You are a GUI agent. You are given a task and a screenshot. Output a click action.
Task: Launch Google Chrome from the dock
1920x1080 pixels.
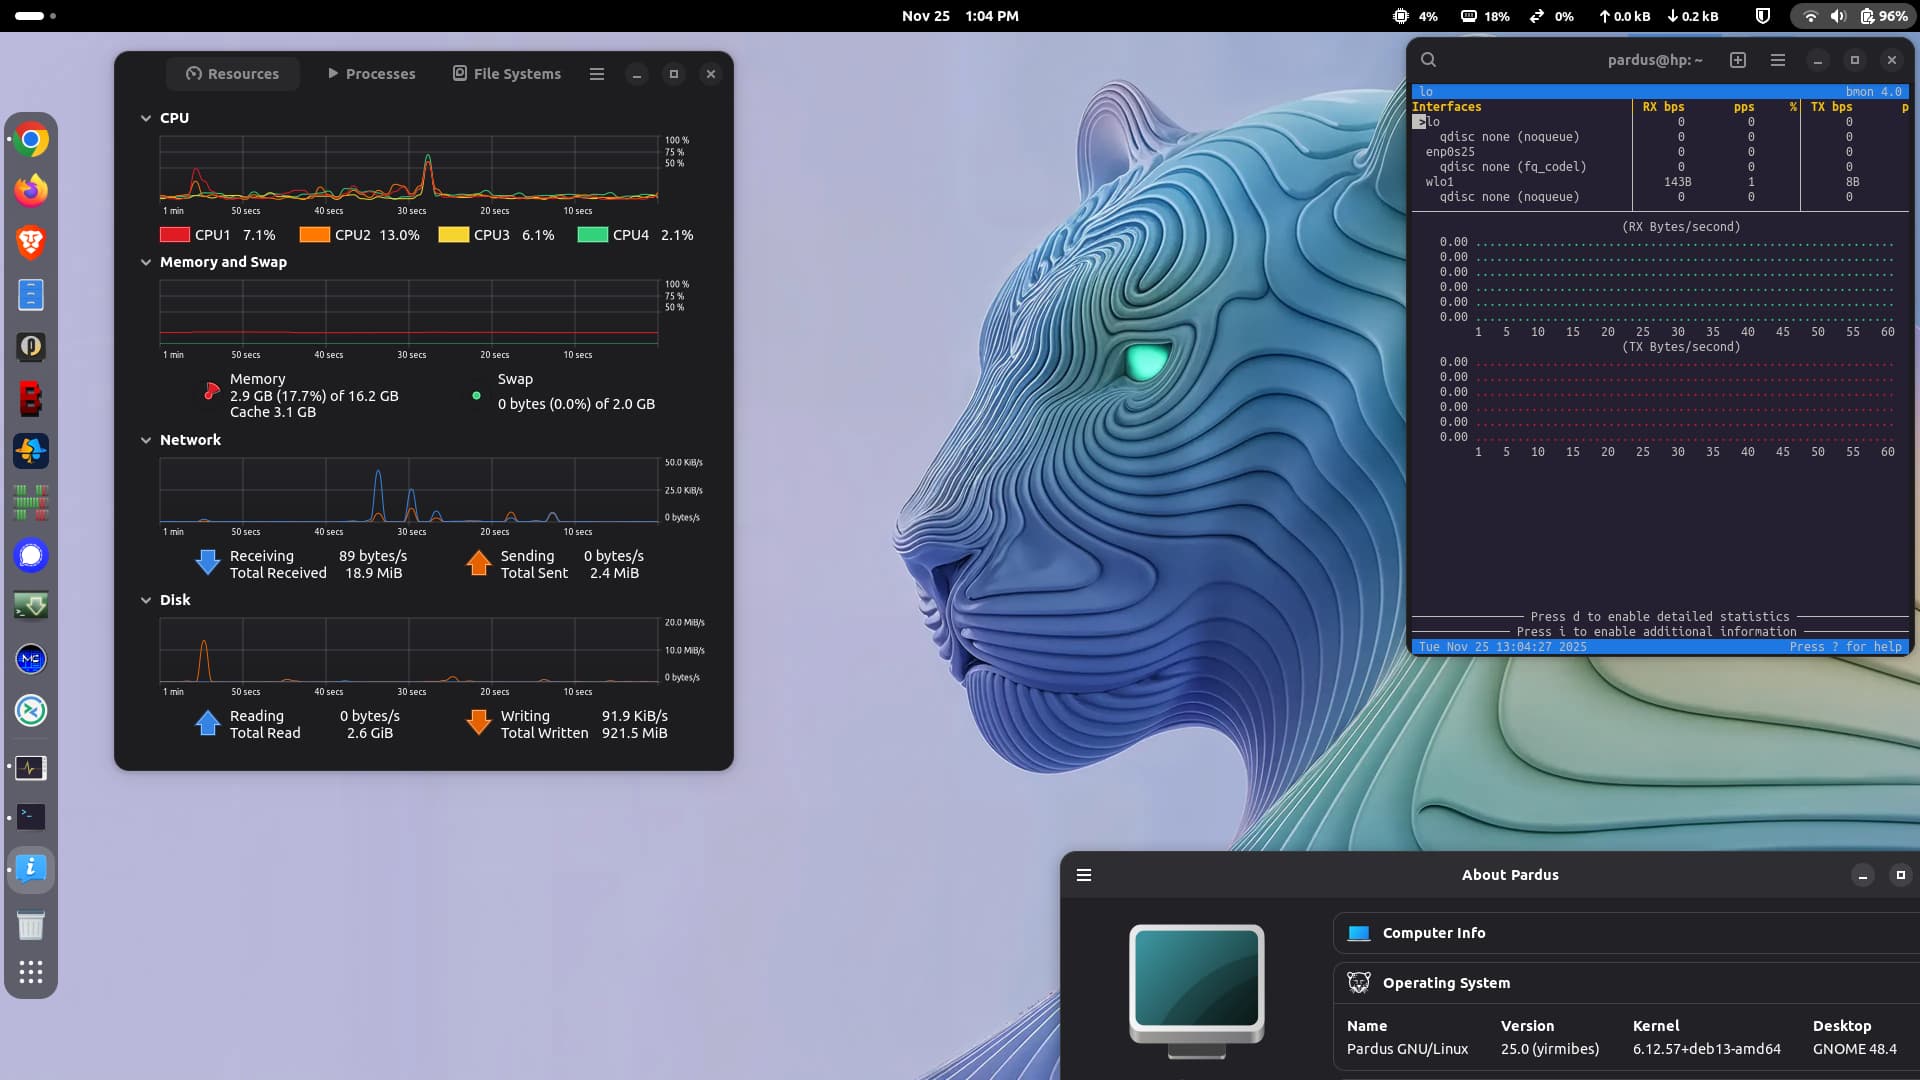[x=31, y=140]
